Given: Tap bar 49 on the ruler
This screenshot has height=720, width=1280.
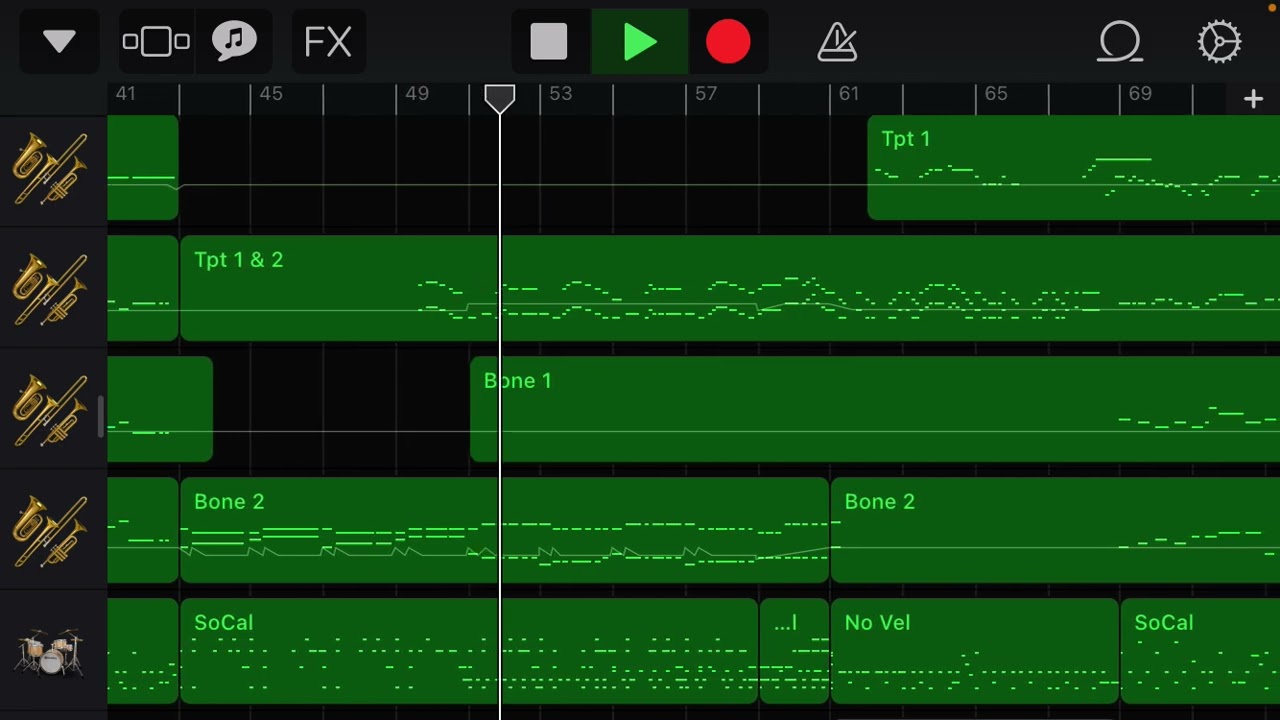Looking at the screenshot, I should (417, 94).
